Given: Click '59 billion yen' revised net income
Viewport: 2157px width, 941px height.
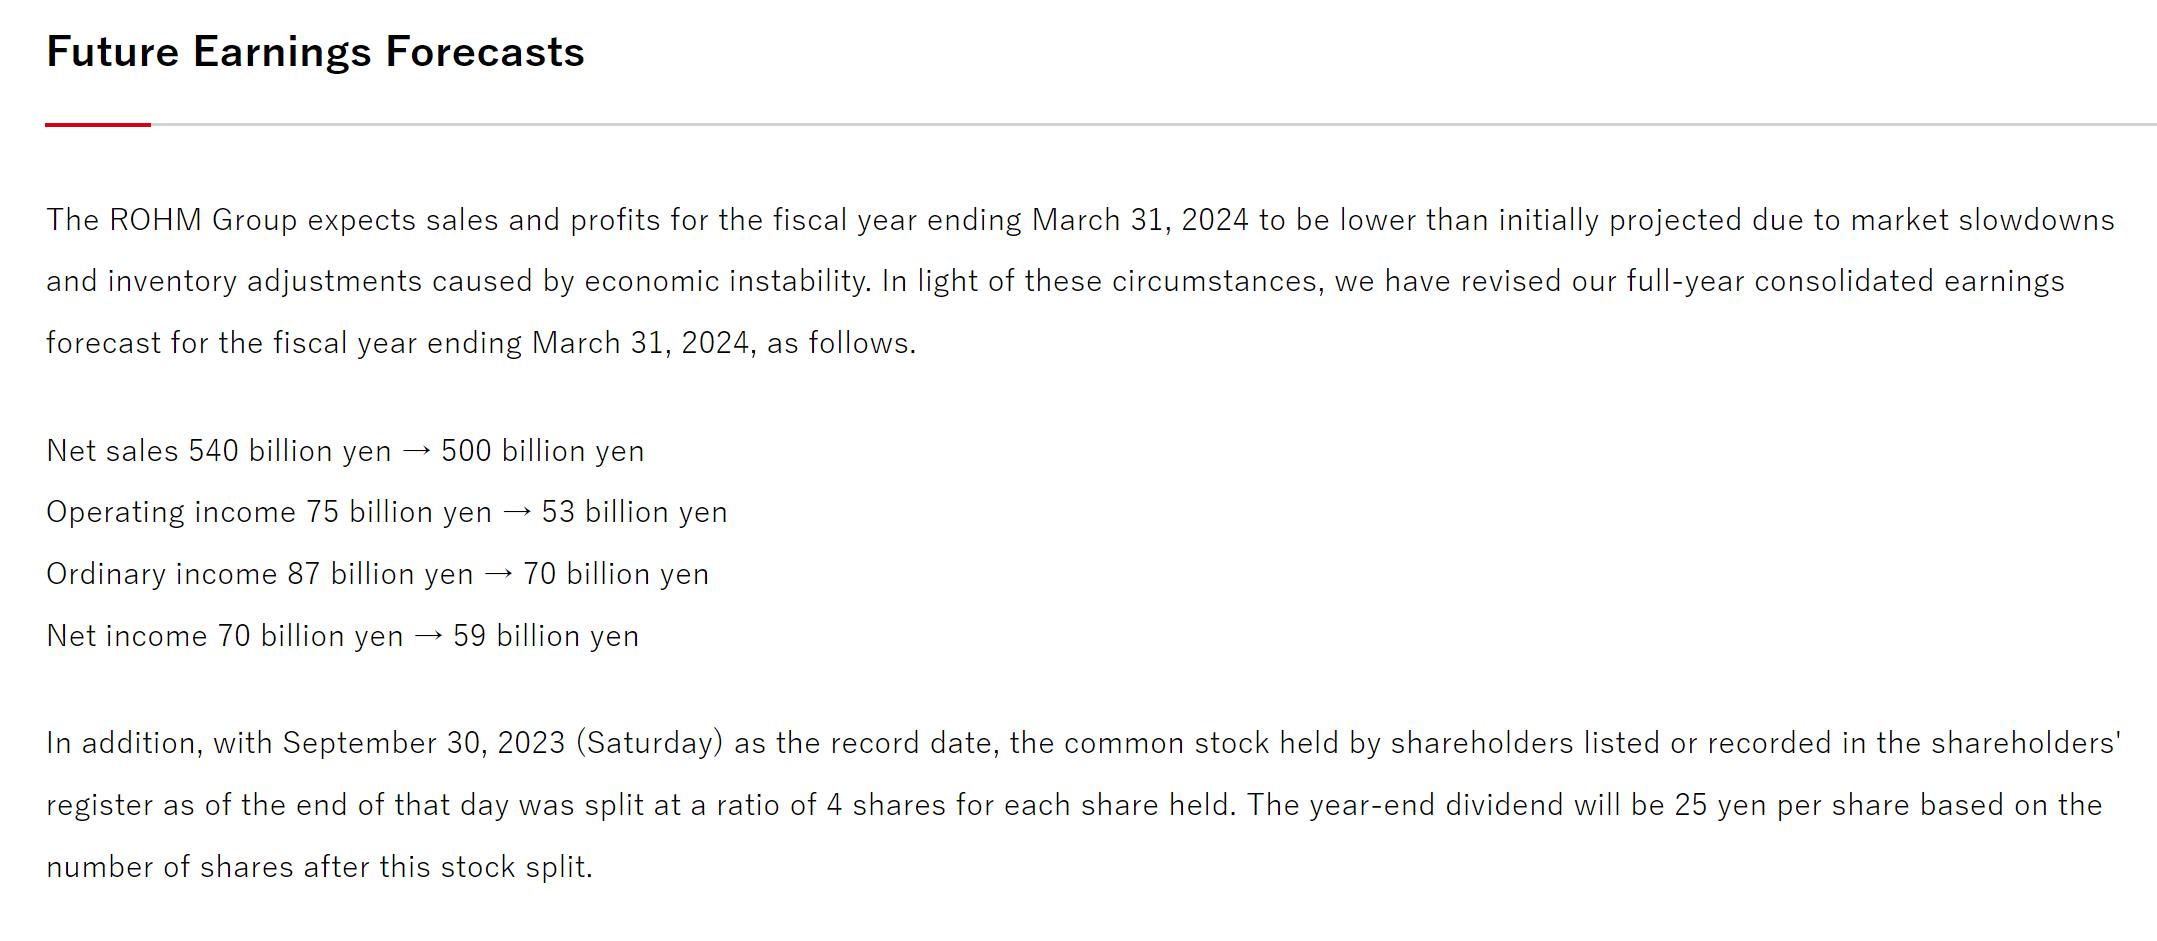Looking at the screenshot, I should [x=546, y=636].
